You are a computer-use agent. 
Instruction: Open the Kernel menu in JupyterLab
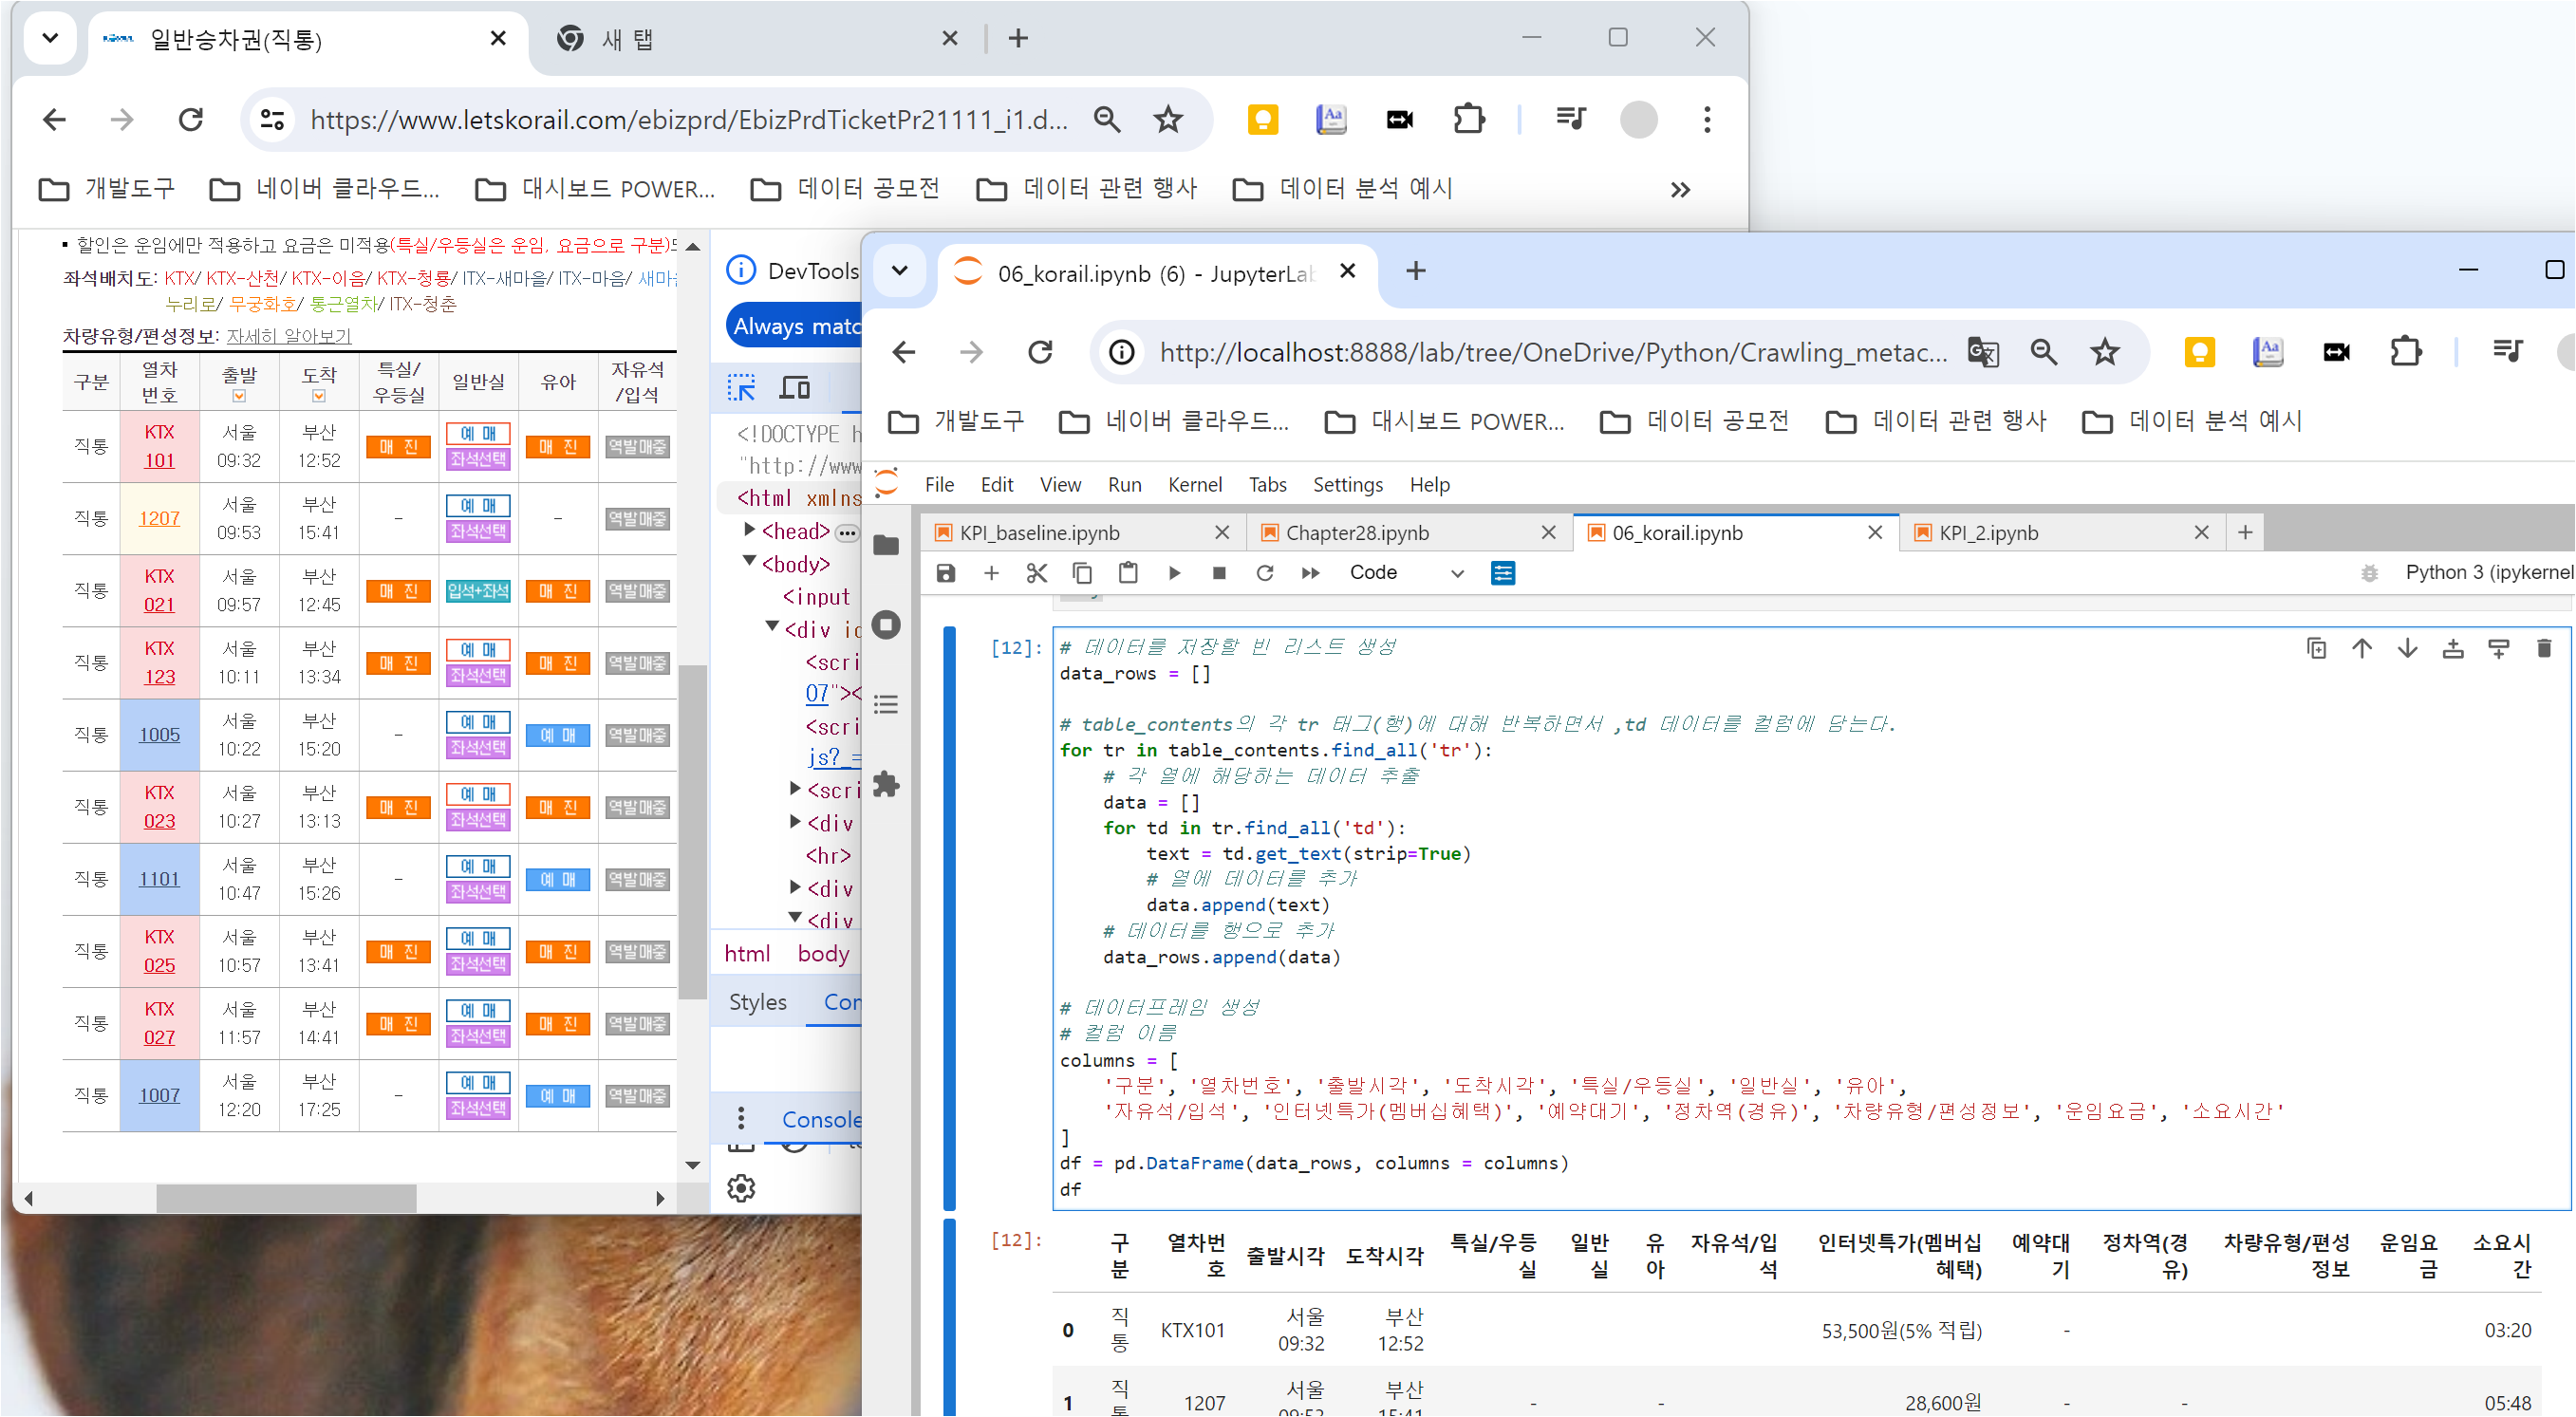1194,485
